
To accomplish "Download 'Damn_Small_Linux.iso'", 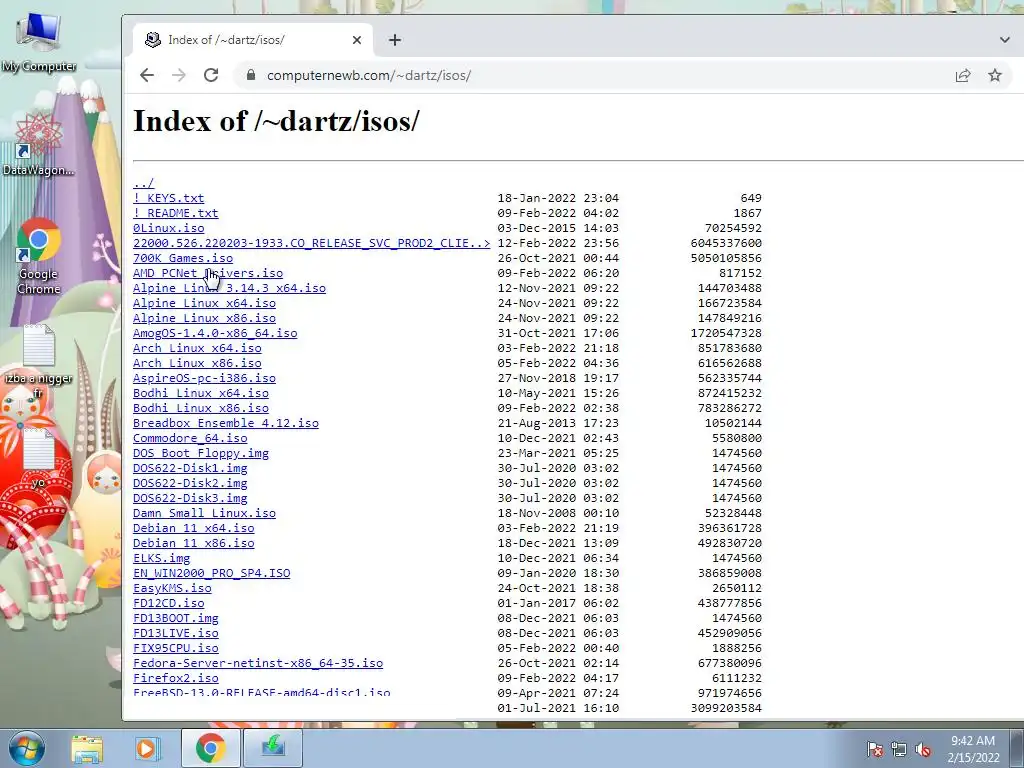I will click(204, 513).
